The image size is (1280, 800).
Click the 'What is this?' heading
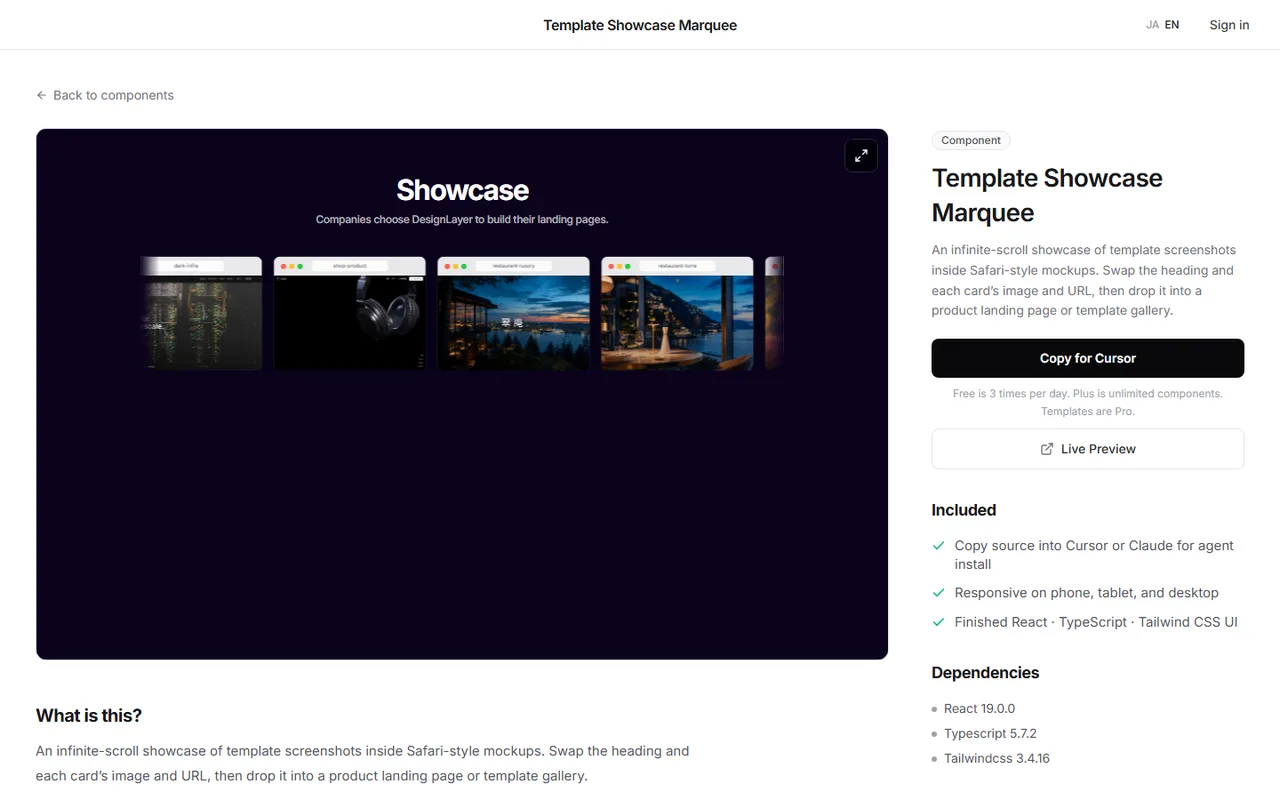89,715
